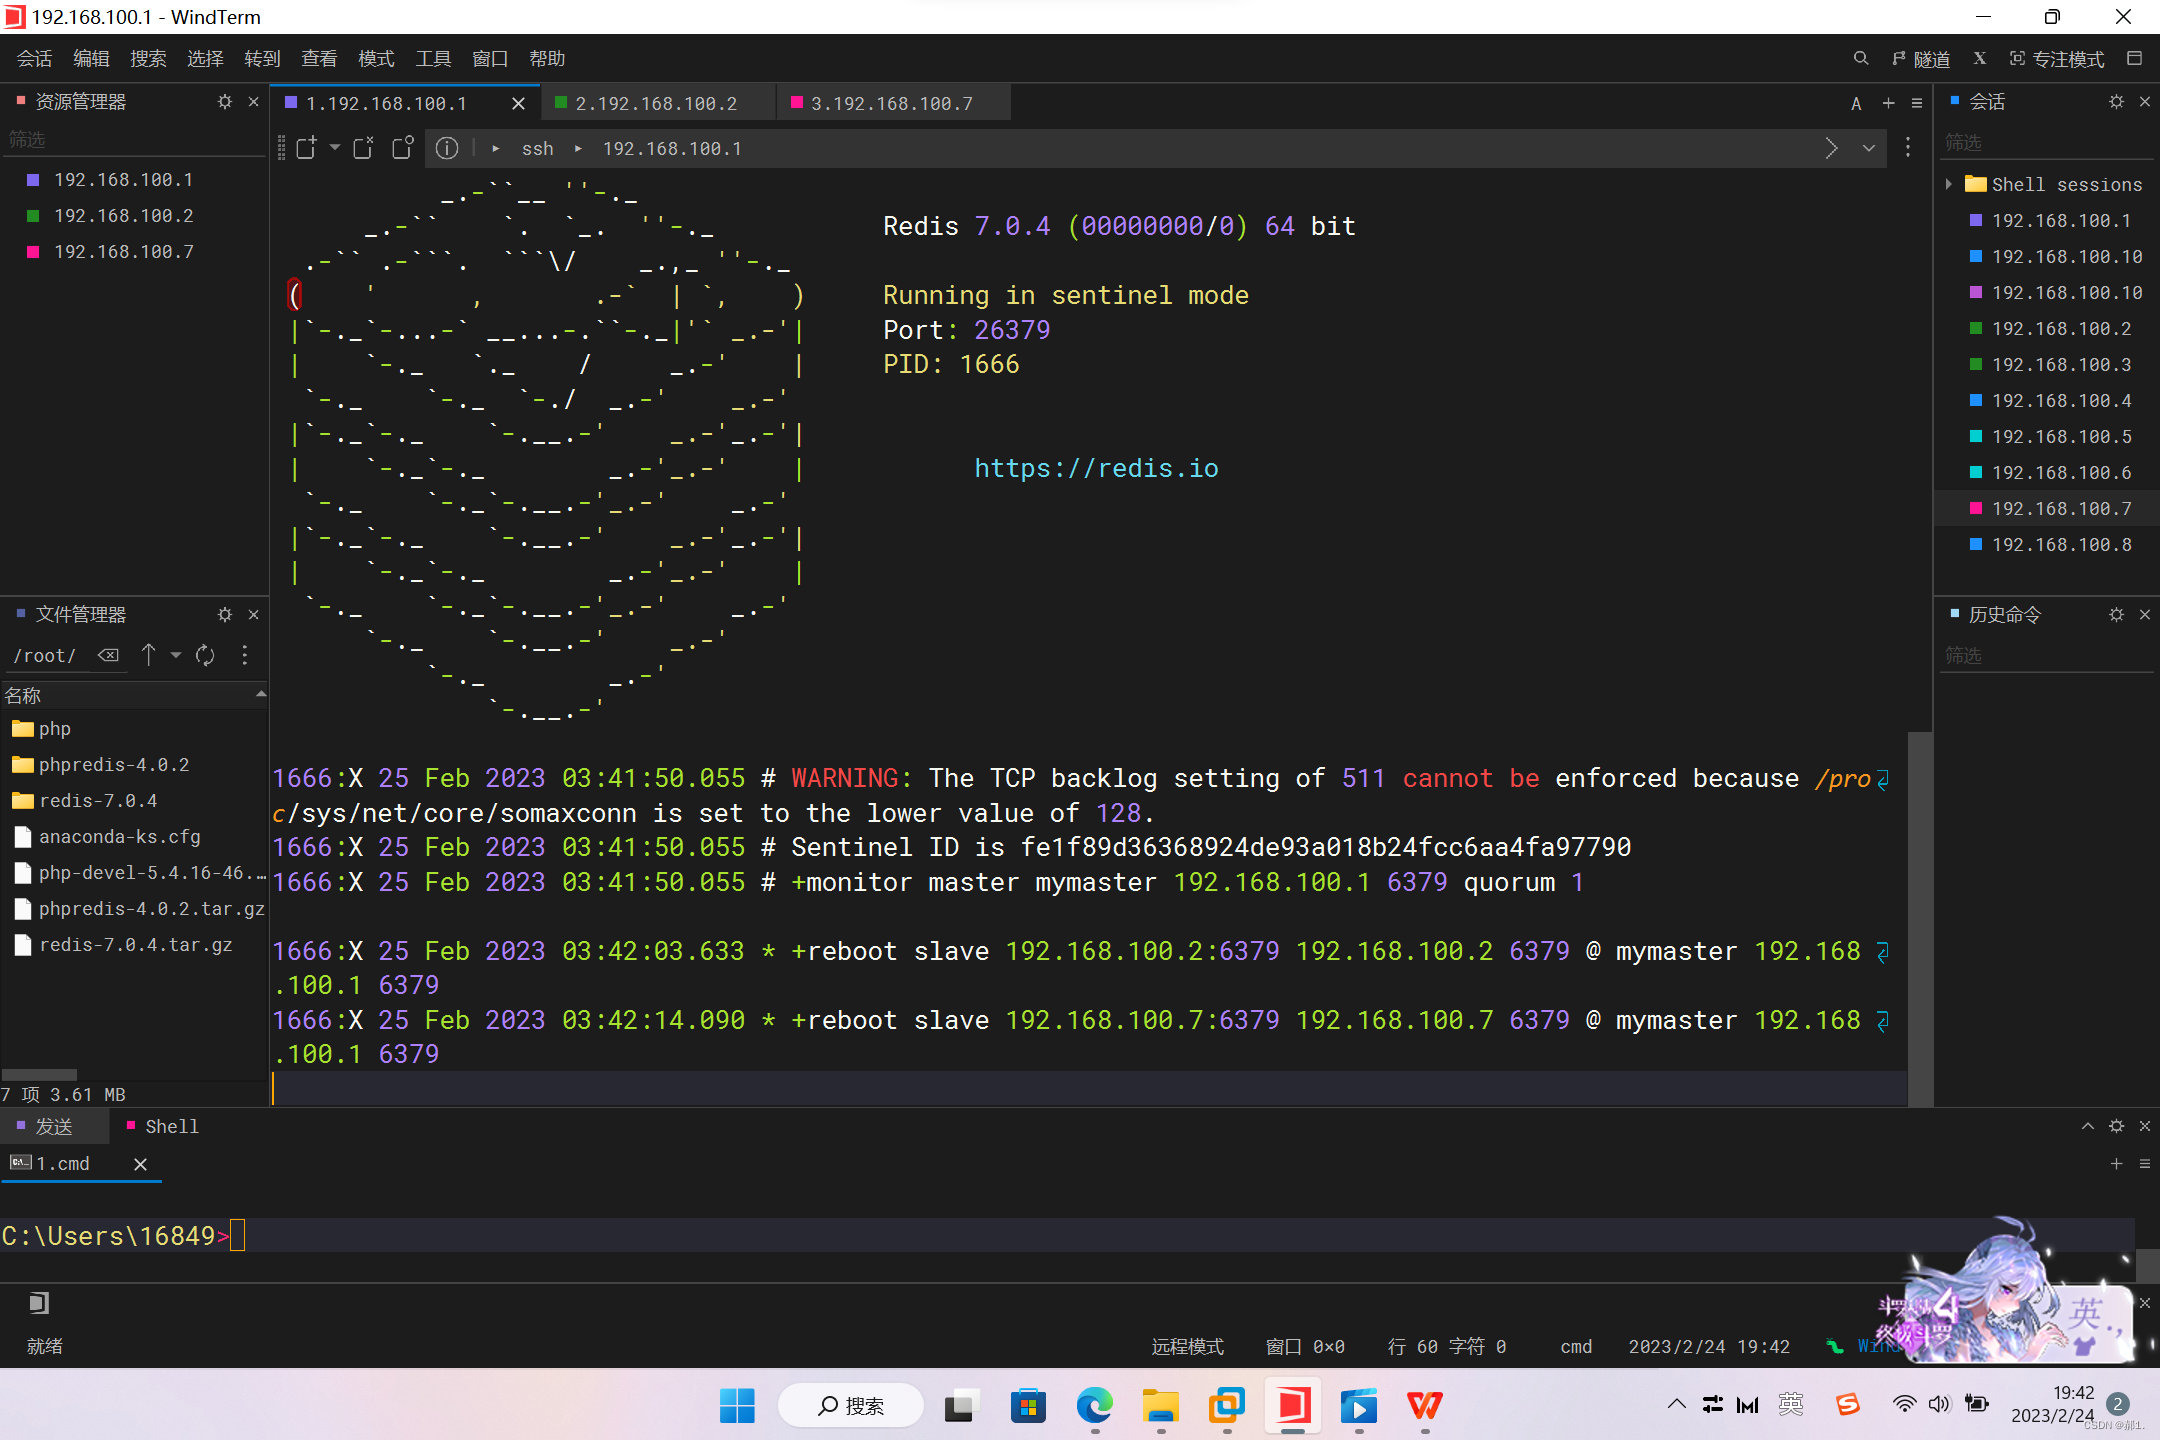Expand the Shell sessions folder
The height and width of the screenshot is (1440, 2160).
pyautogui.click(x=1949, y=184)
